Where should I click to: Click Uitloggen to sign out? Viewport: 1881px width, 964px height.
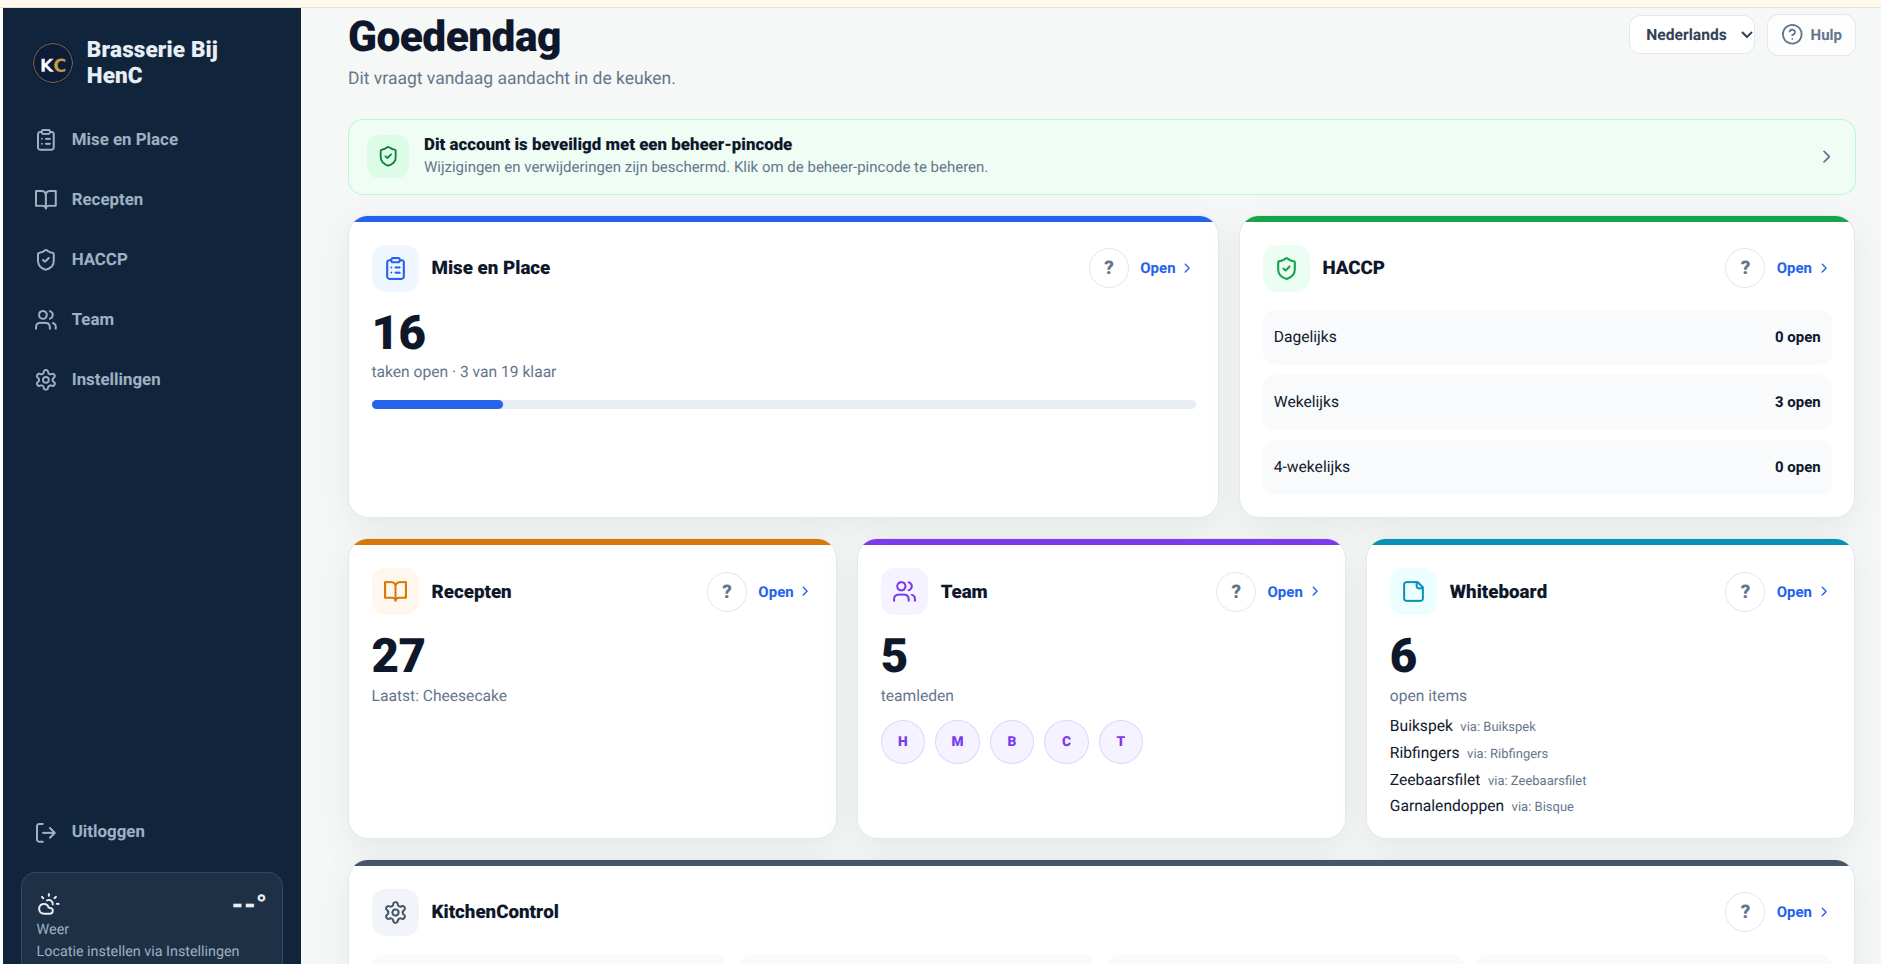click(151, 832)
